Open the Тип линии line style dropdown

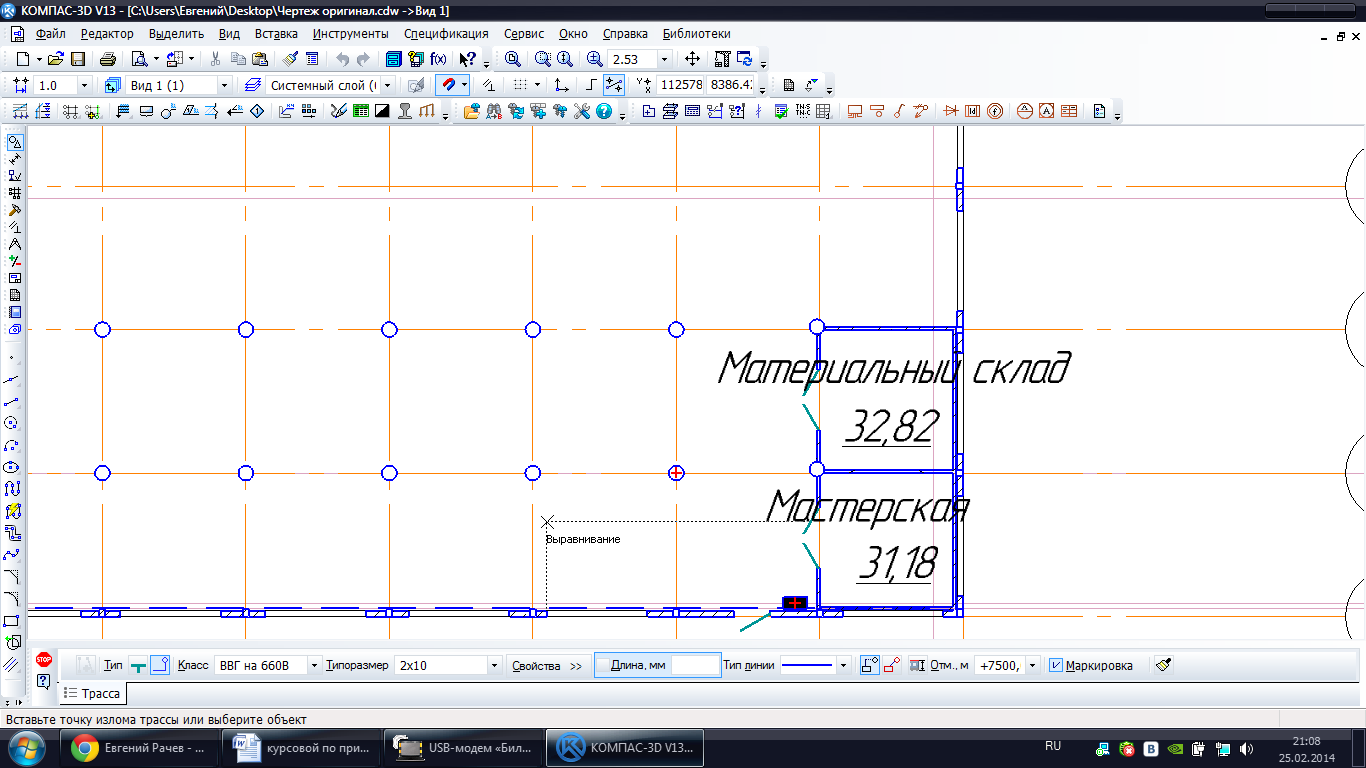844,665
